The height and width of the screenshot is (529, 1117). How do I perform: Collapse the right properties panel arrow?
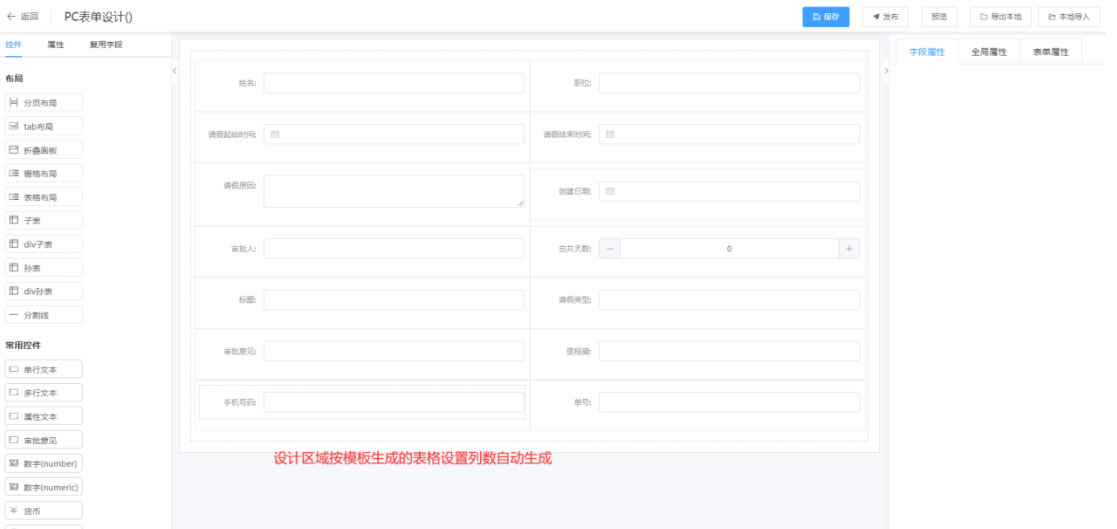[x=886, y=70]
